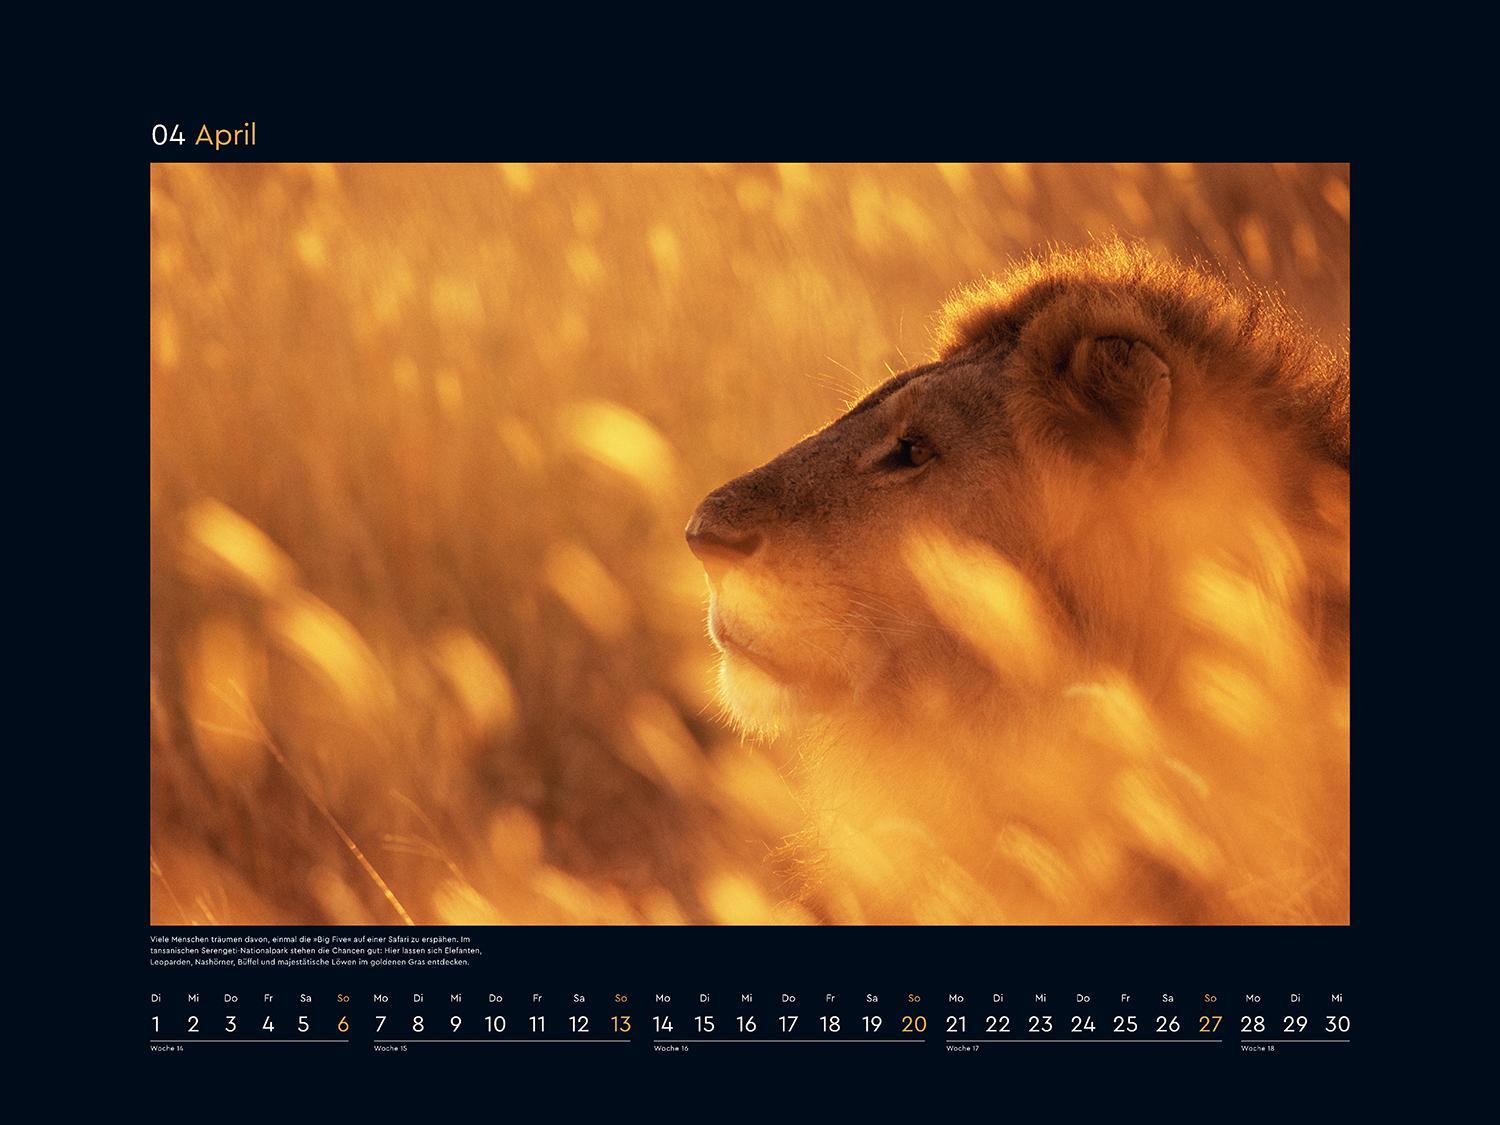Select date 28 in the calendar row
This screenshot has width=1500, height=1125.
pos(1253,1024)
